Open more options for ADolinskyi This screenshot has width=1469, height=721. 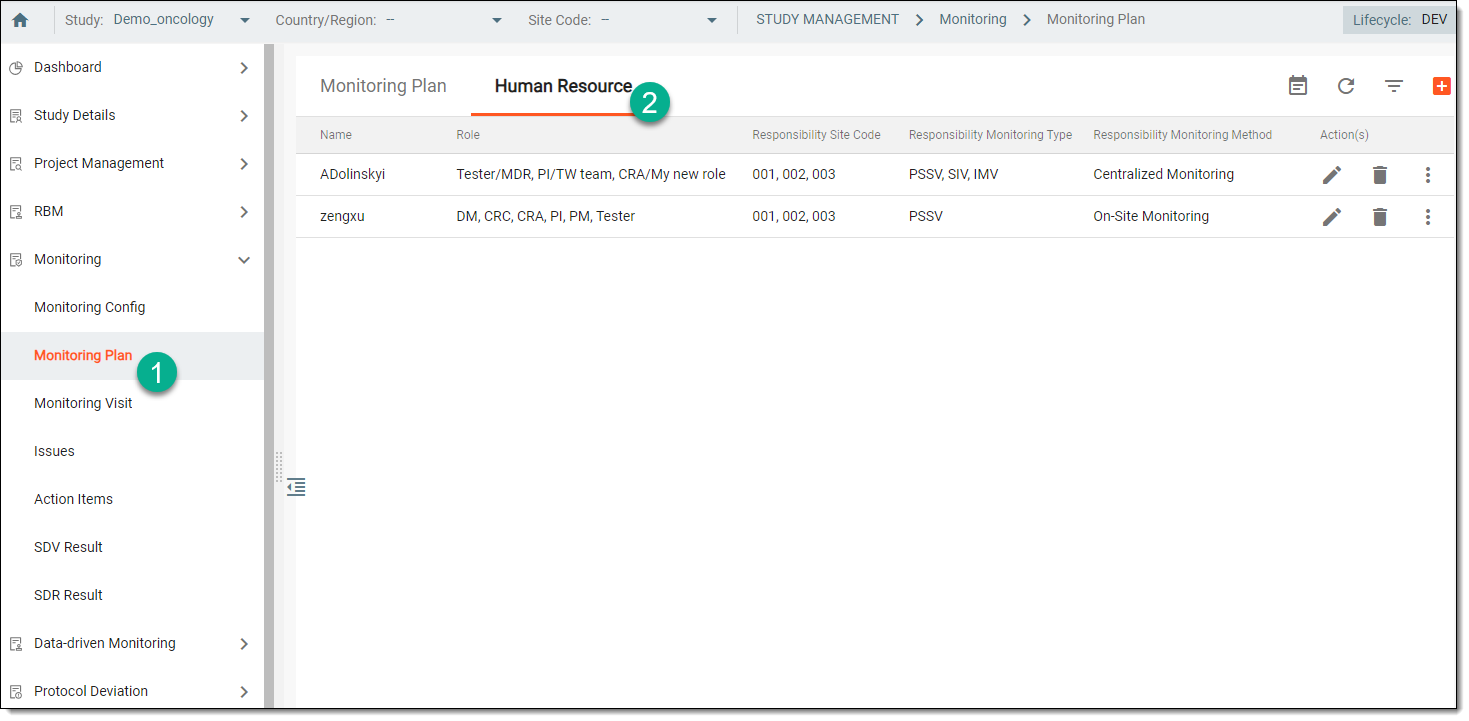(x=1428, y=175)
